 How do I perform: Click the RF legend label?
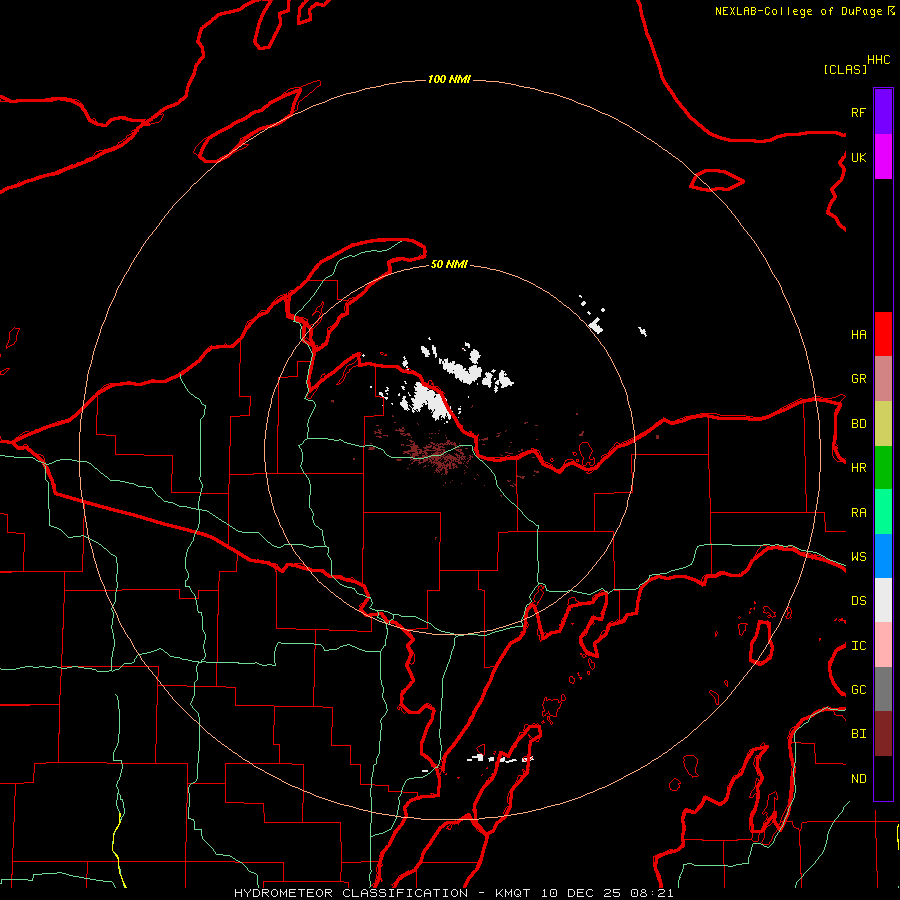(858, 112)
